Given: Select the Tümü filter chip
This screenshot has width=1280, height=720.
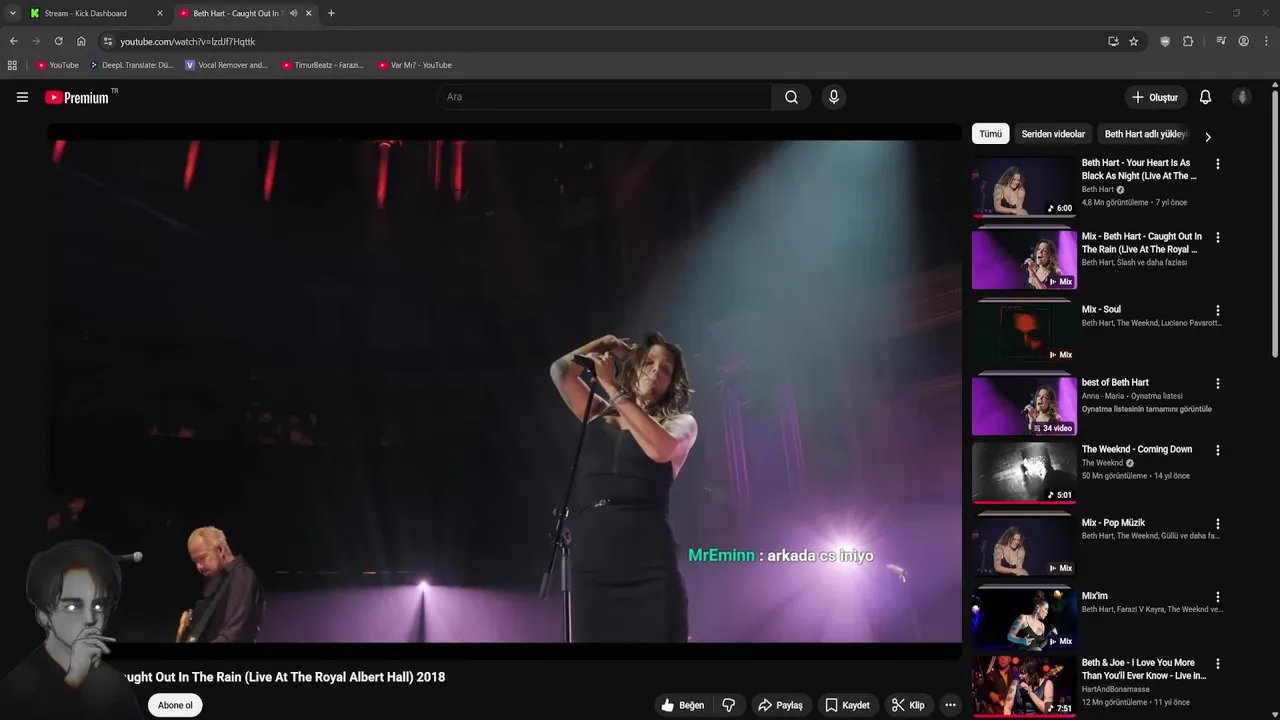Looking at the screenshot, I should 990,134.
